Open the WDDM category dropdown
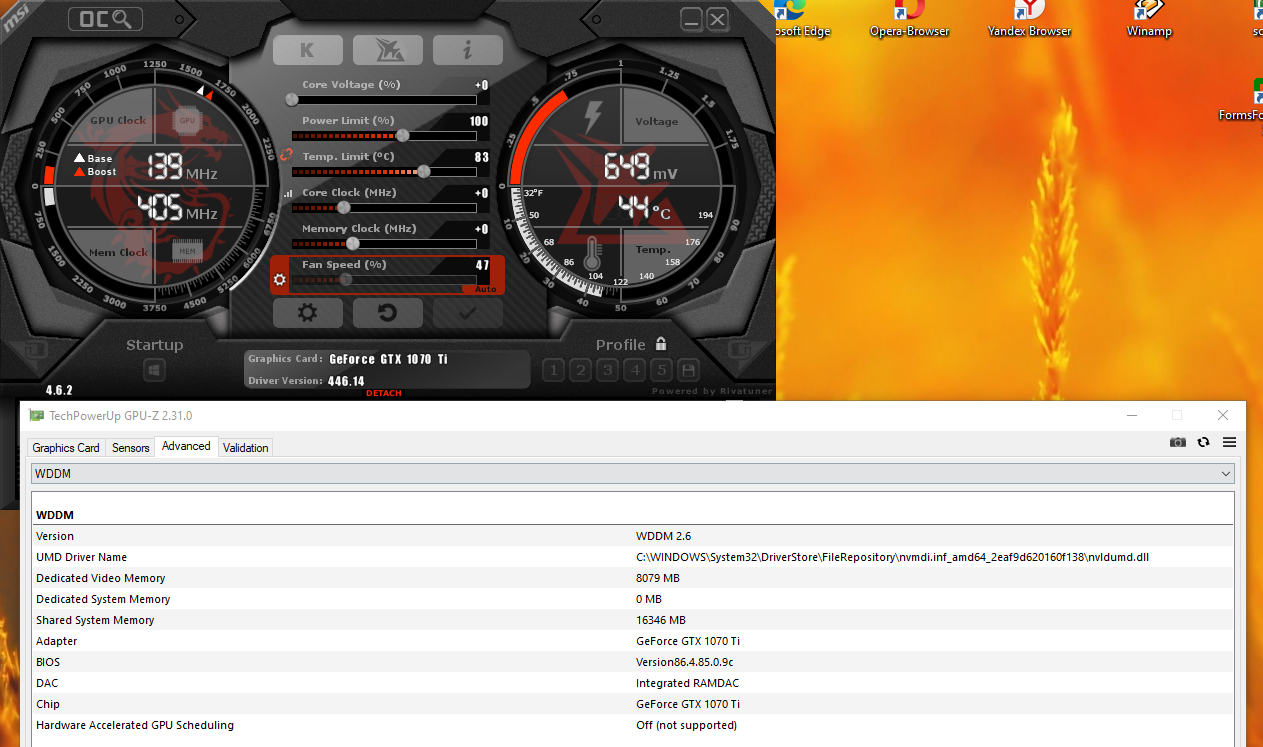This screenshot has height=747, width=1263. coord(633,473)
